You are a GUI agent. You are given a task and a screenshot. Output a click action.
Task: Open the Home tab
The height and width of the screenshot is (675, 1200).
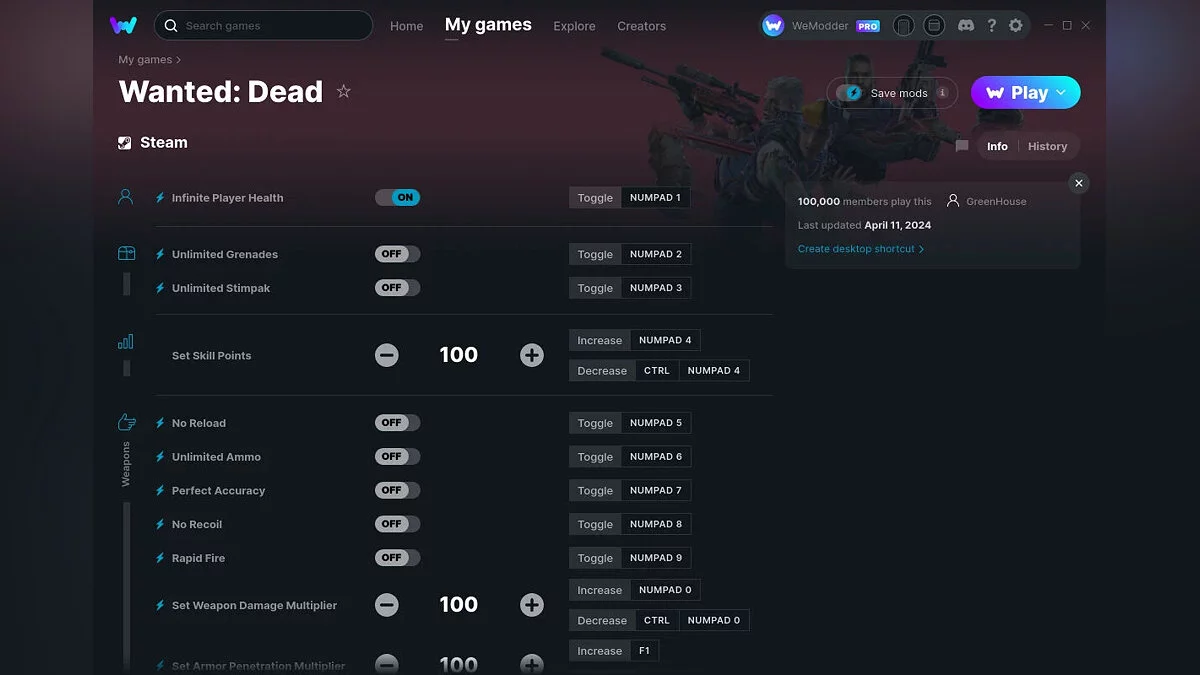tap(406, 26)
